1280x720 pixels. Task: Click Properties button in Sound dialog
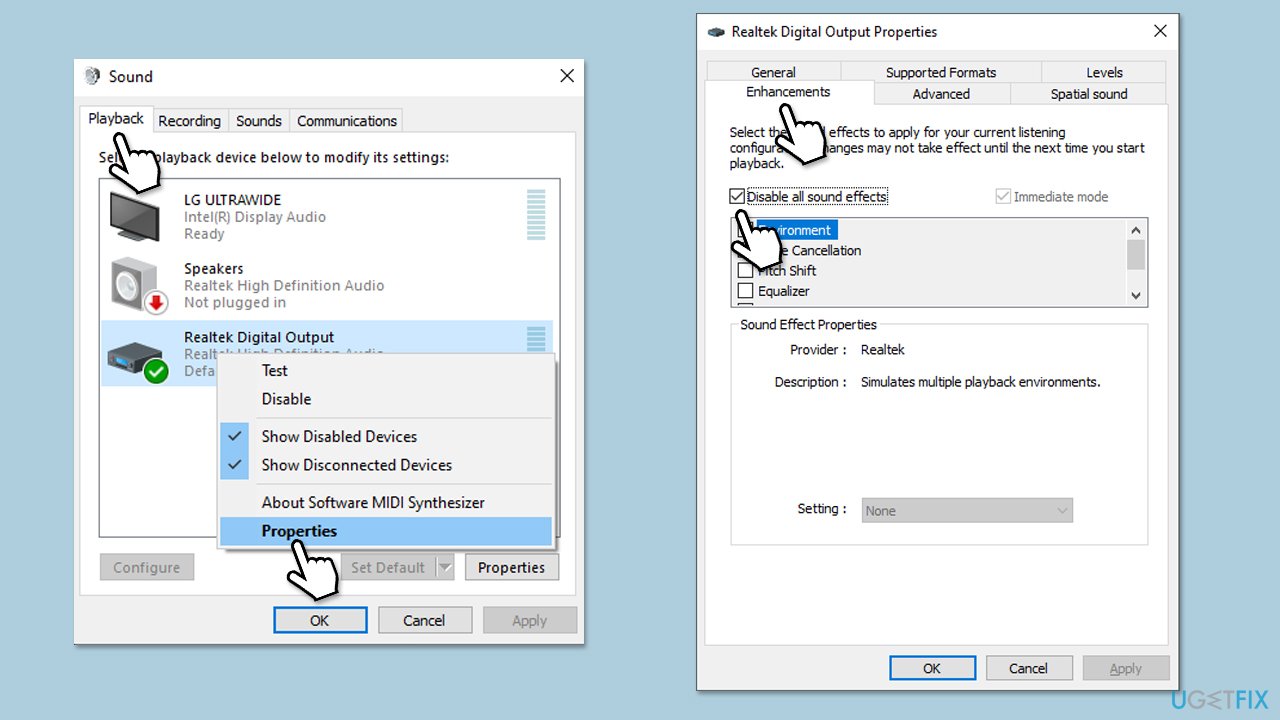511,567
